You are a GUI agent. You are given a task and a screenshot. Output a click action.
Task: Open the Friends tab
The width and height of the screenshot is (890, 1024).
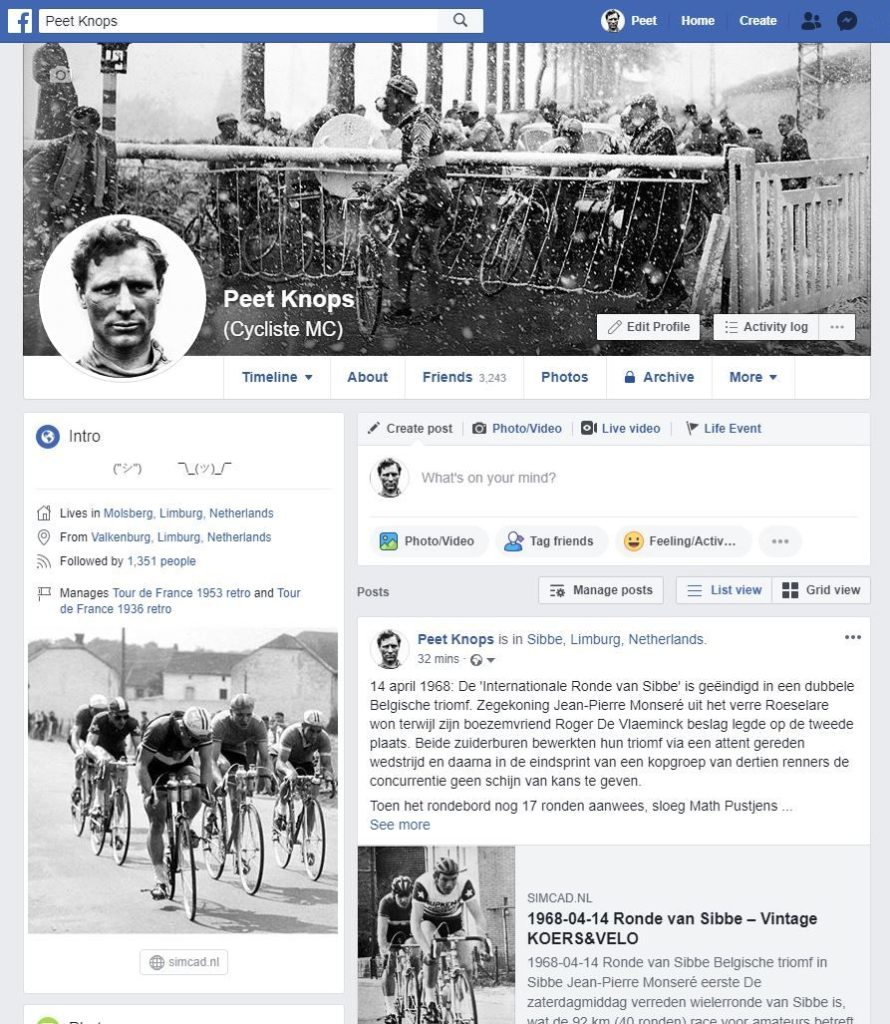(464, 377)
